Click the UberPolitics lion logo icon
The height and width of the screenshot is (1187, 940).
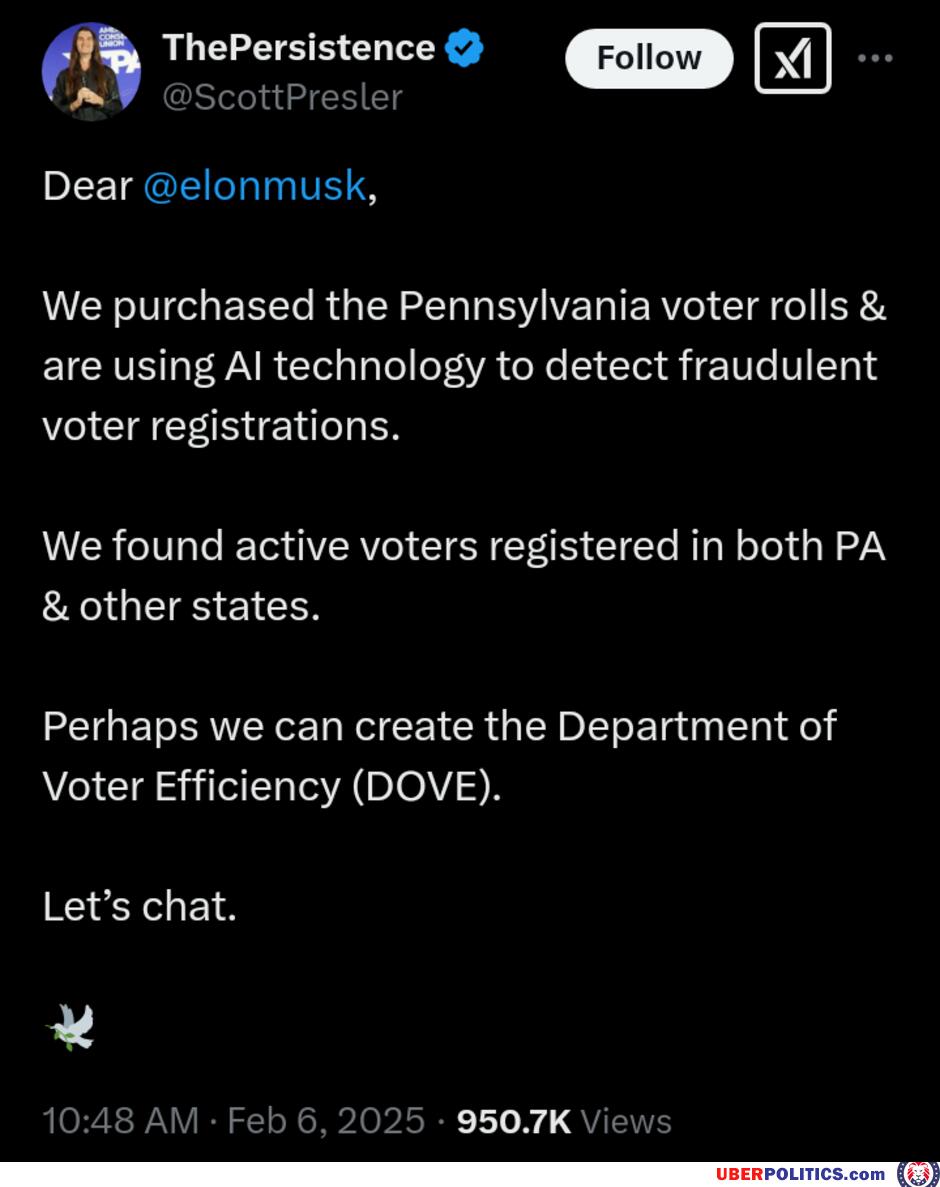click(917, 1174)
